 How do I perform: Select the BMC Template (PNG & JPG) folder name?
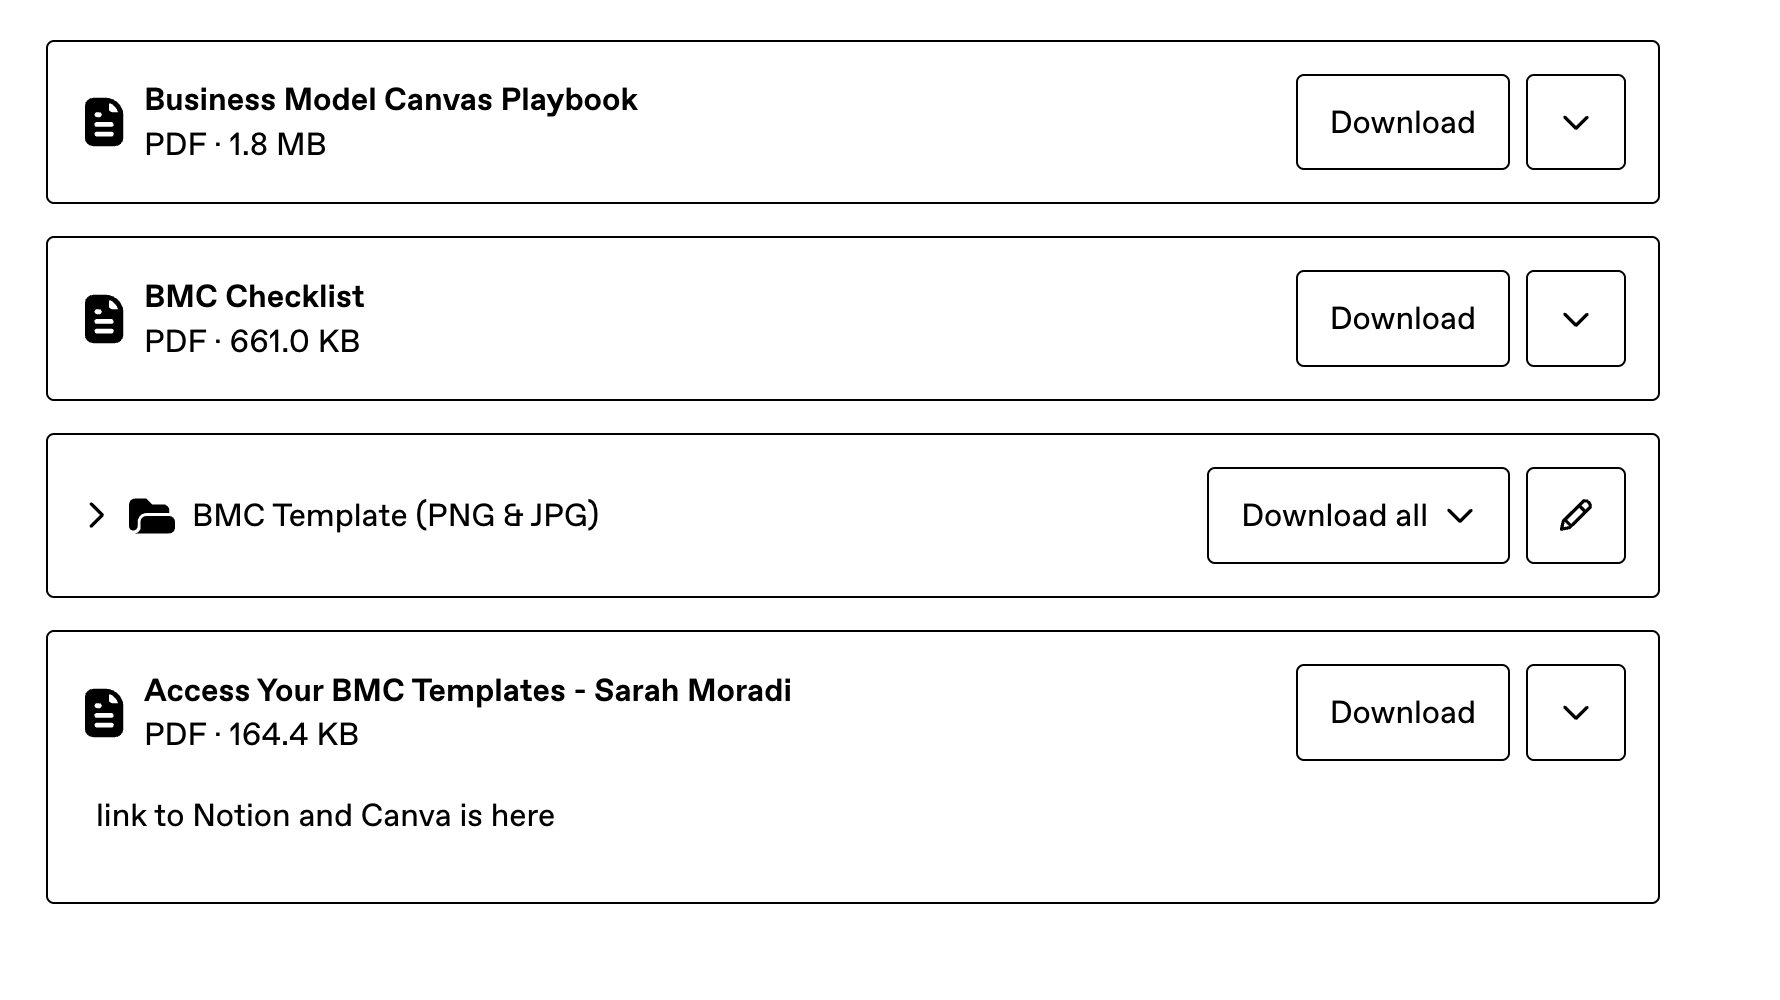click(395, 516)
